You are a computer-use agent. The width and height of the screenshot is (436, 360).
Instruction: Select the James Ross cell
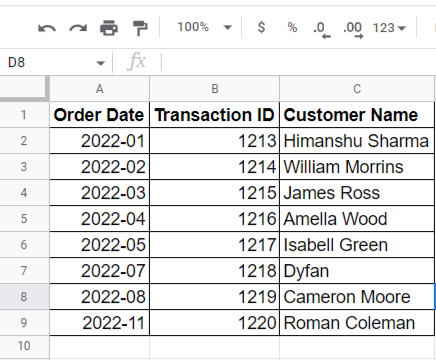click(357, 193)
